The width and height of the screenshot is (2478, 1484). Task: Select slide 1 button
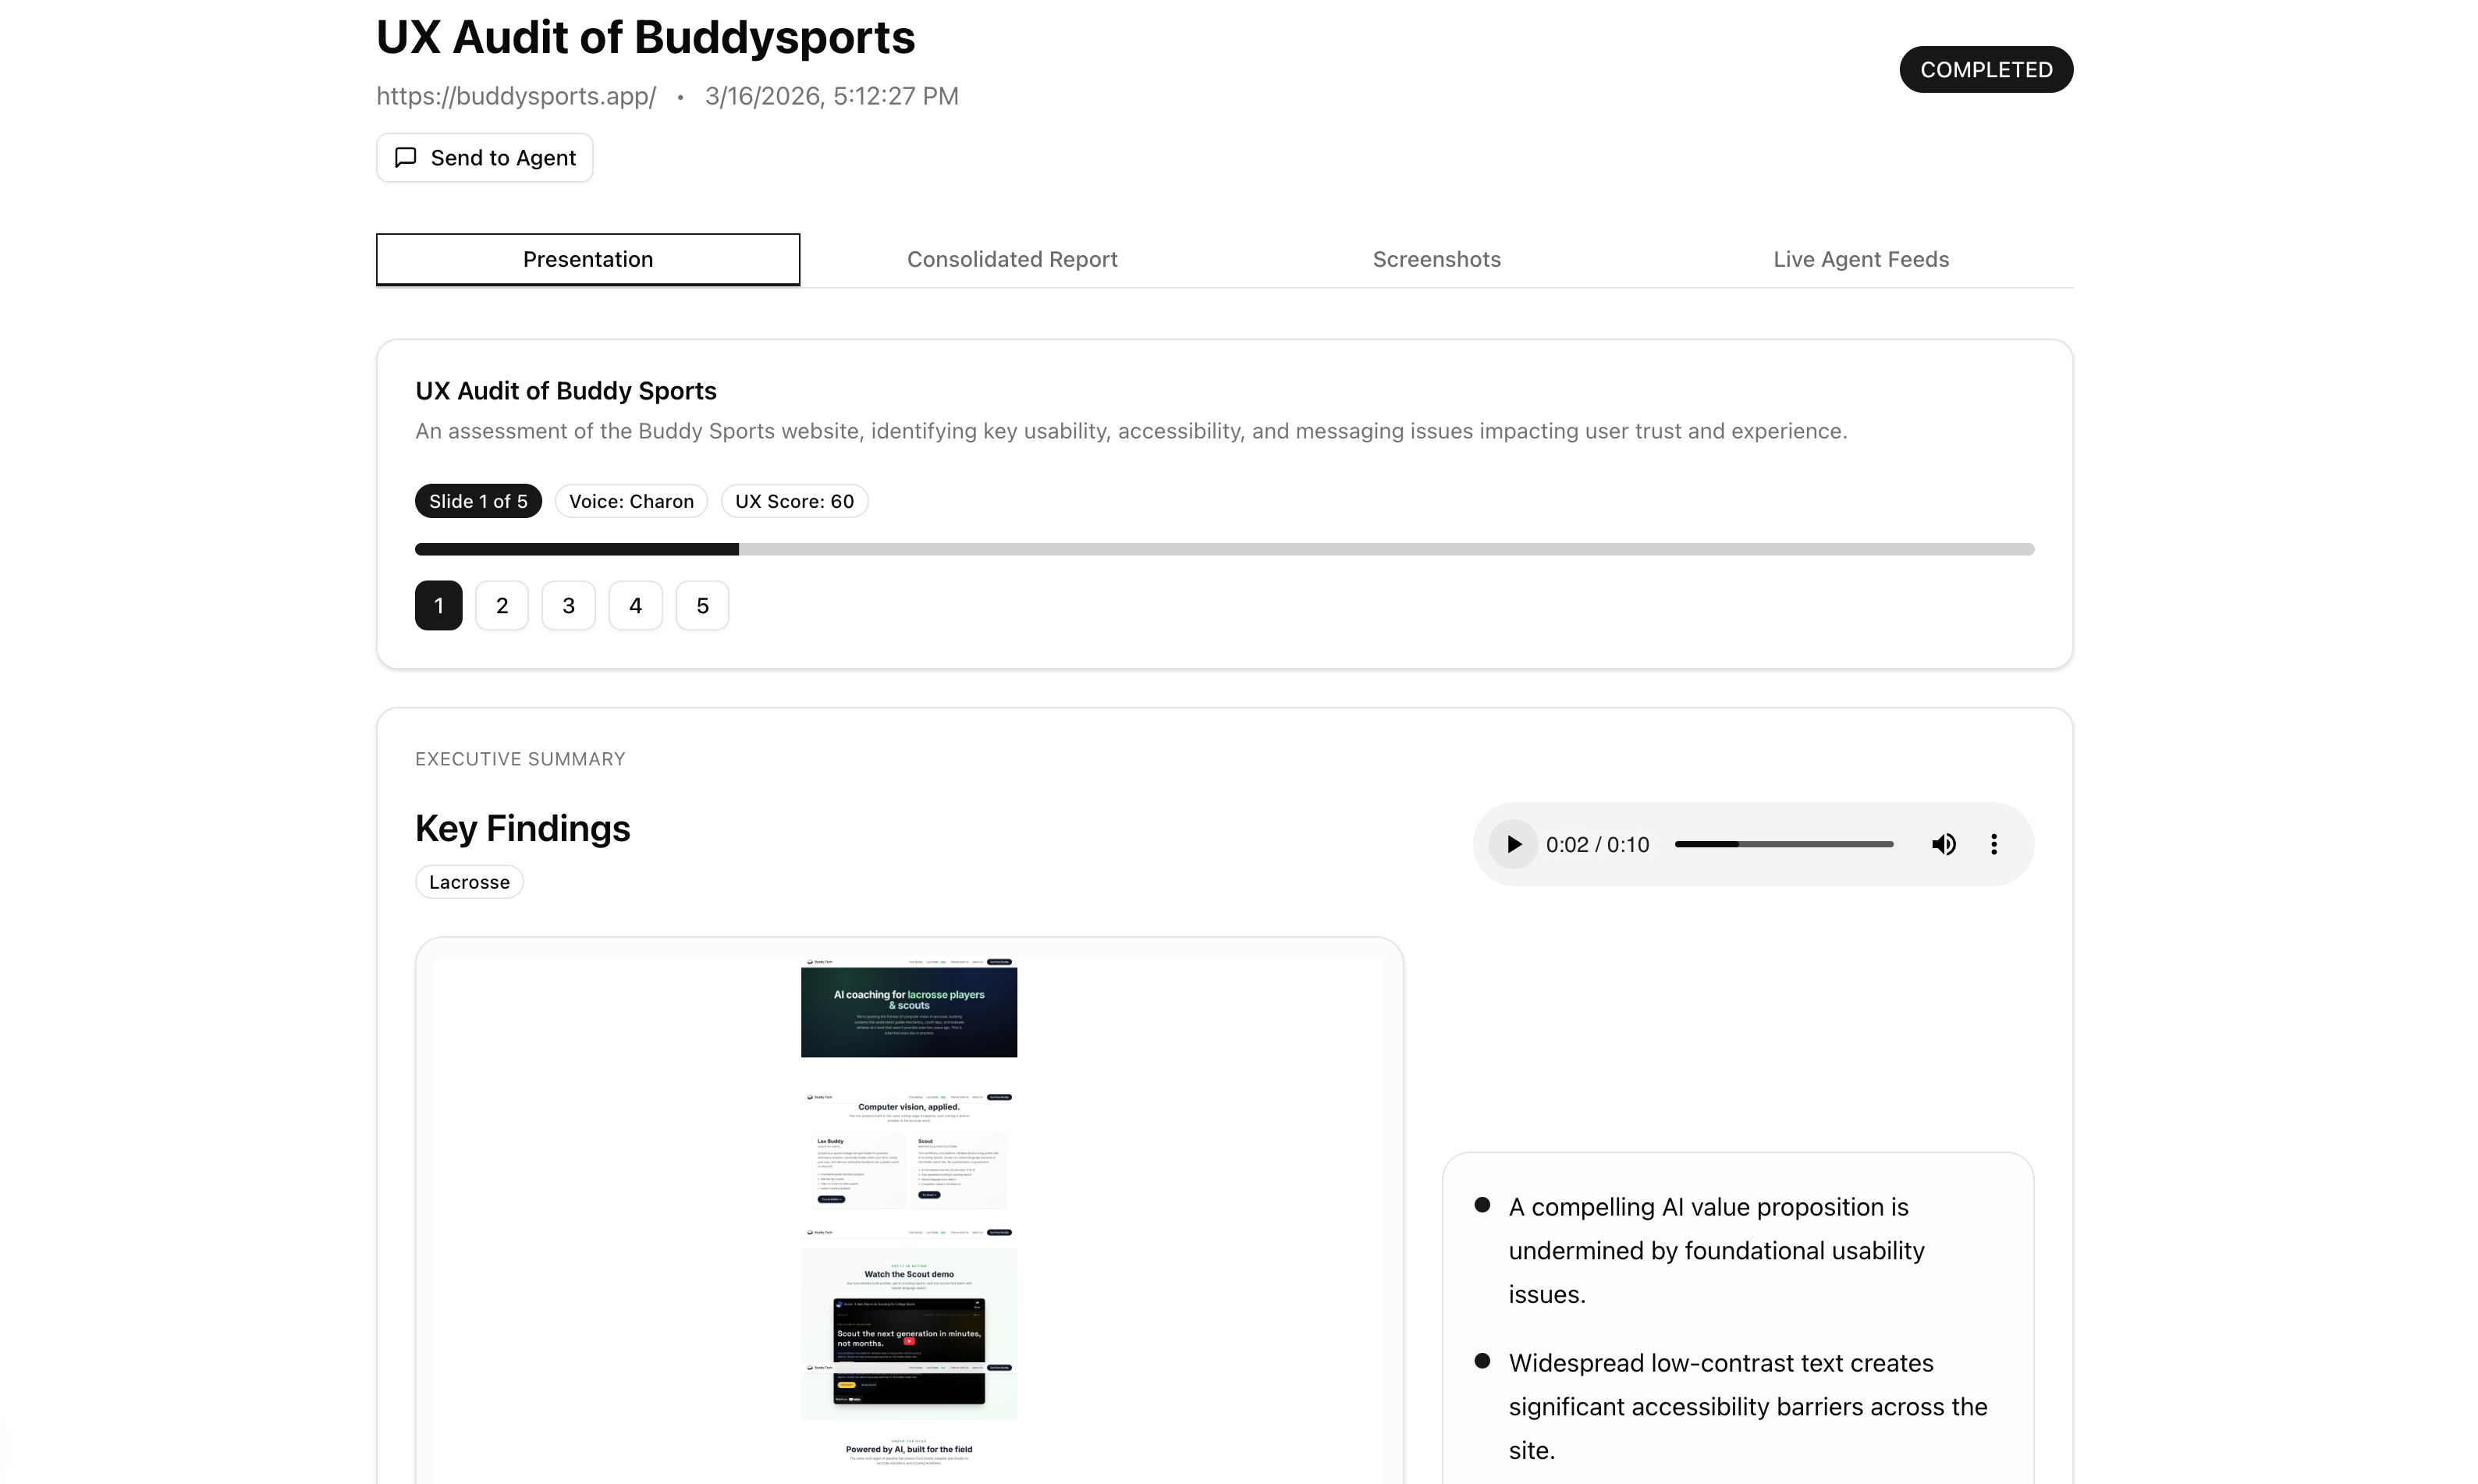pyautogui.click(x=438, y=605)
